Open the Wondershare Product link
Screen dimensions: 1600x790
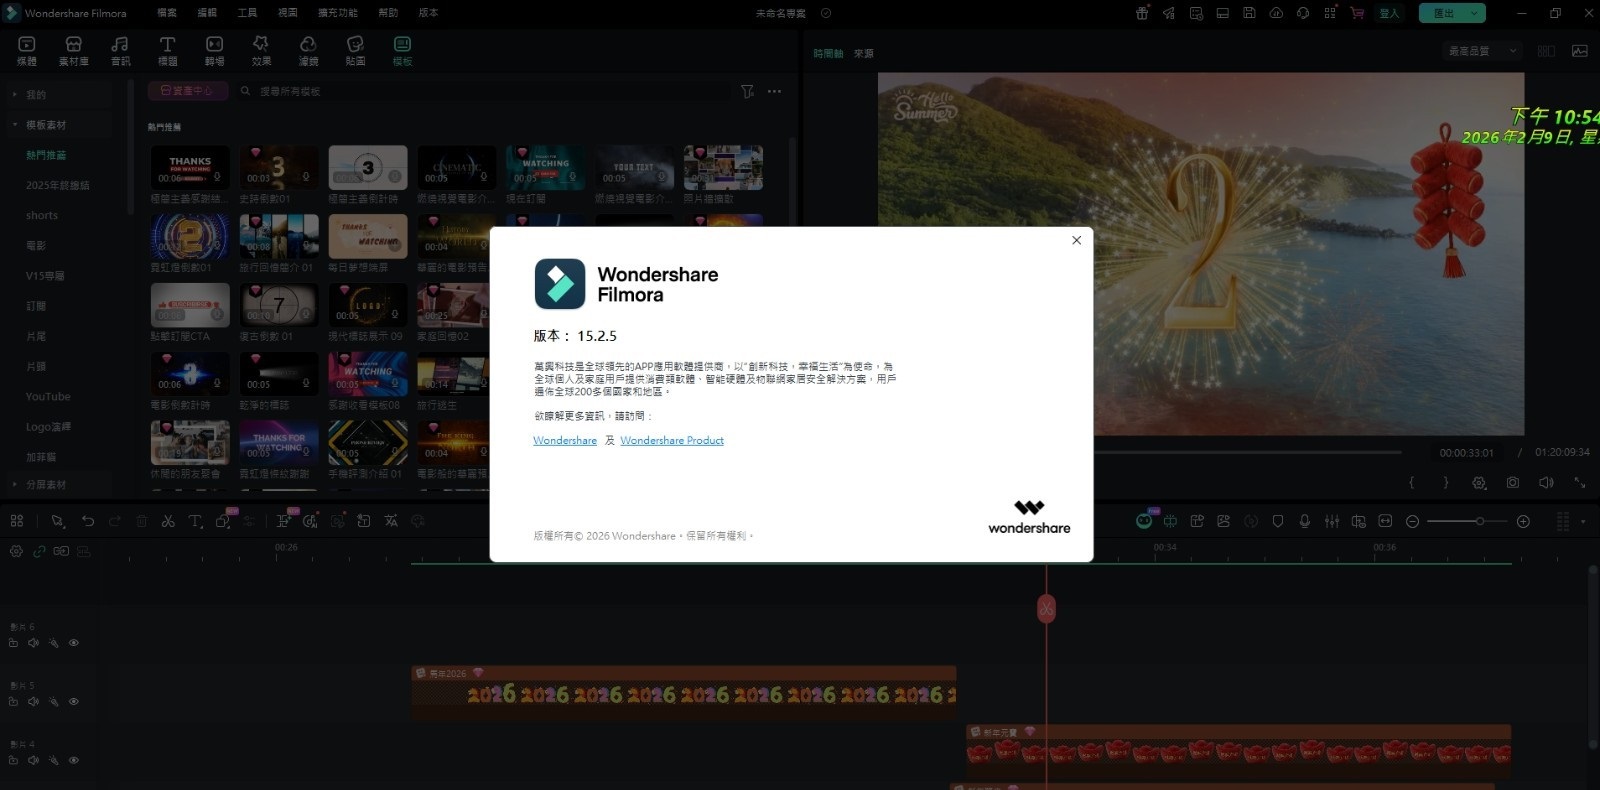click(671, 441)
